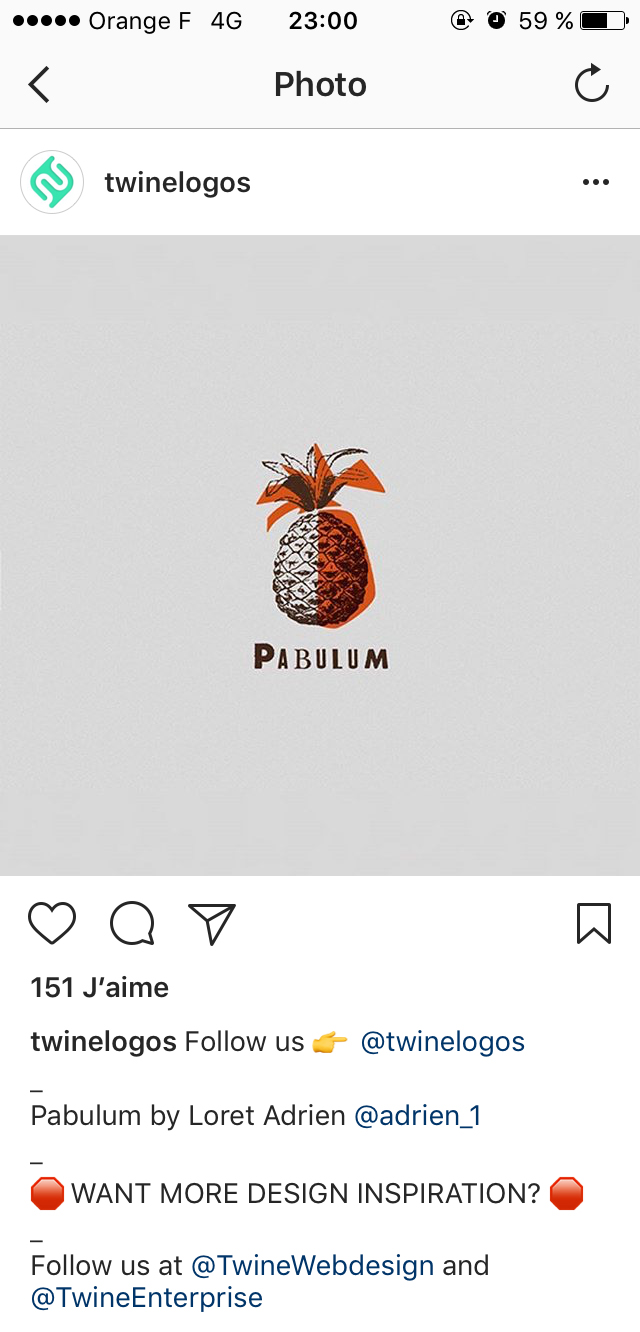View the list of 151 J'aime
The image size is (640, 1332).
pos(100,988)
